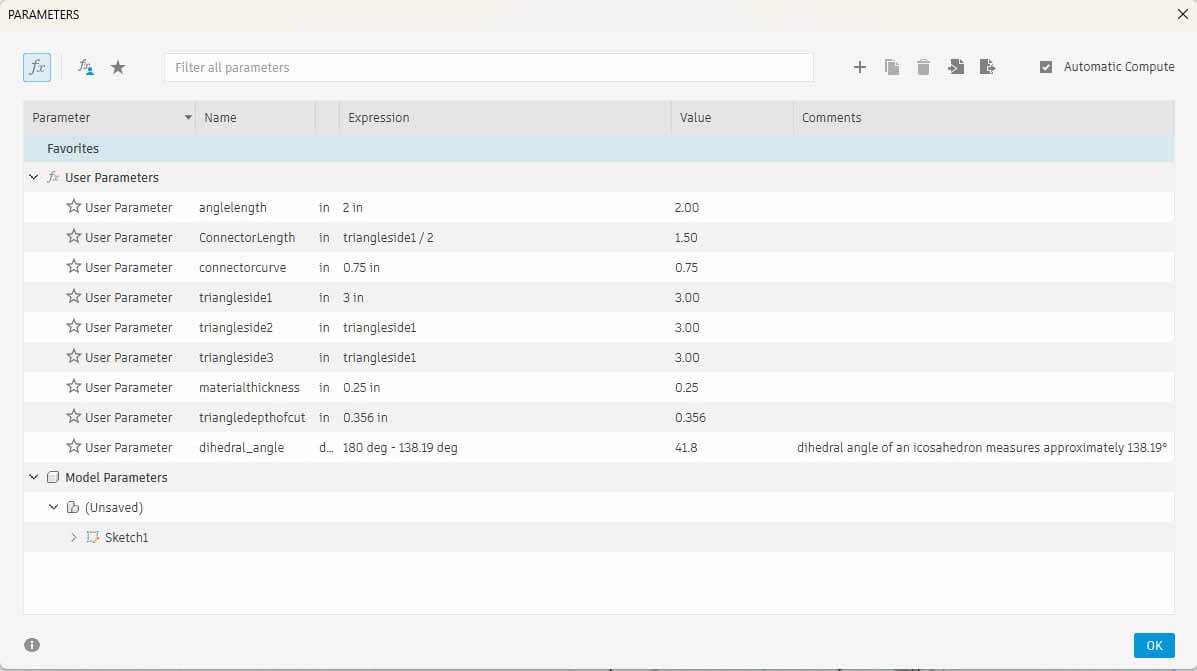
Task: Select the anglelength name cell
Action: [233, 208]
